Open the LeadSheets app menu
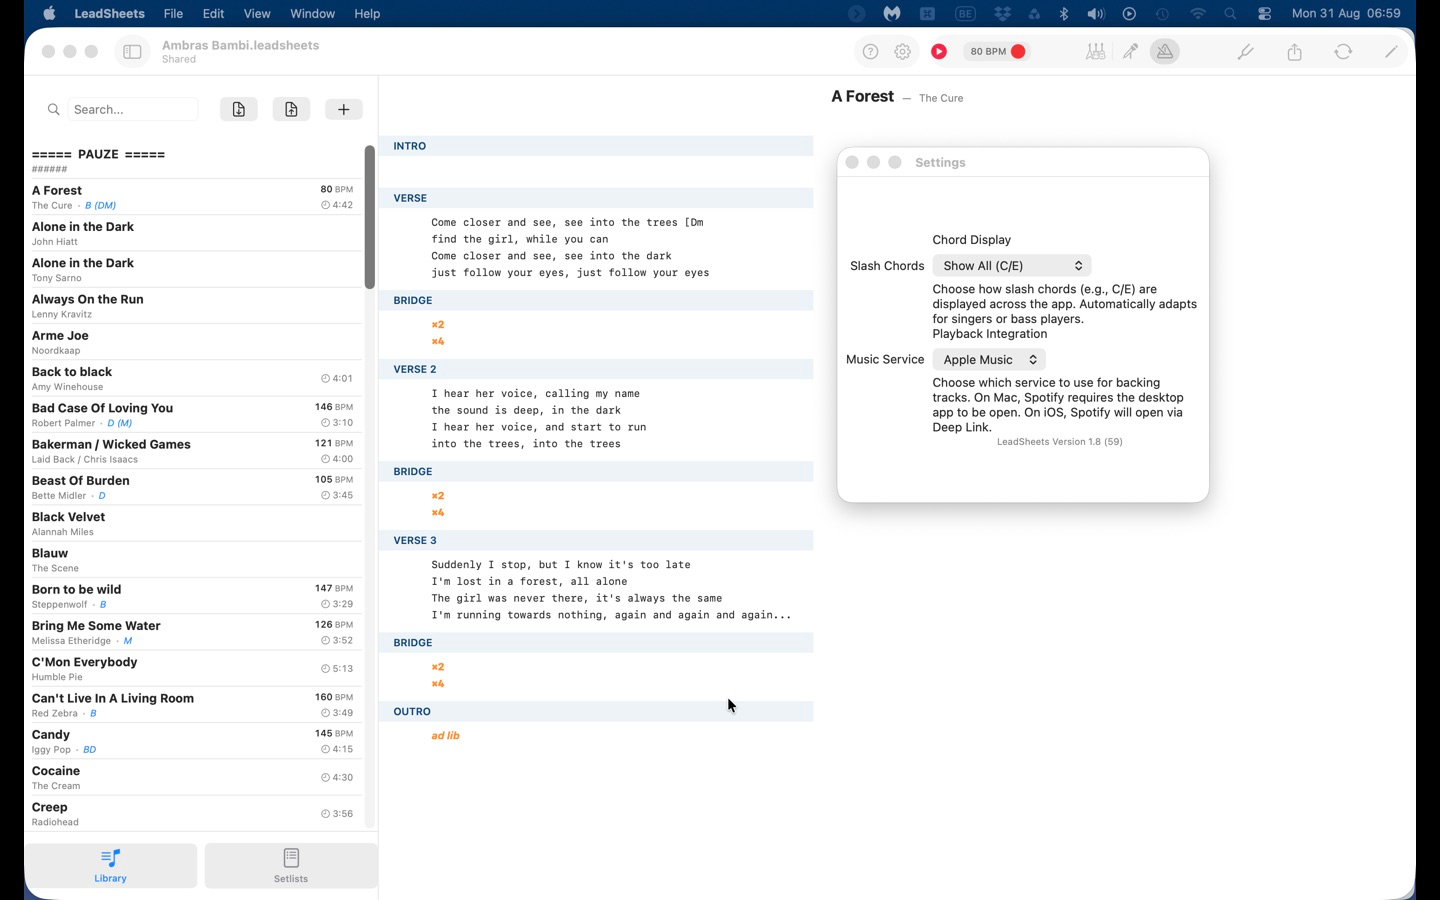Viewport: 1440px width, 900px height. click(x=110, y=14)
